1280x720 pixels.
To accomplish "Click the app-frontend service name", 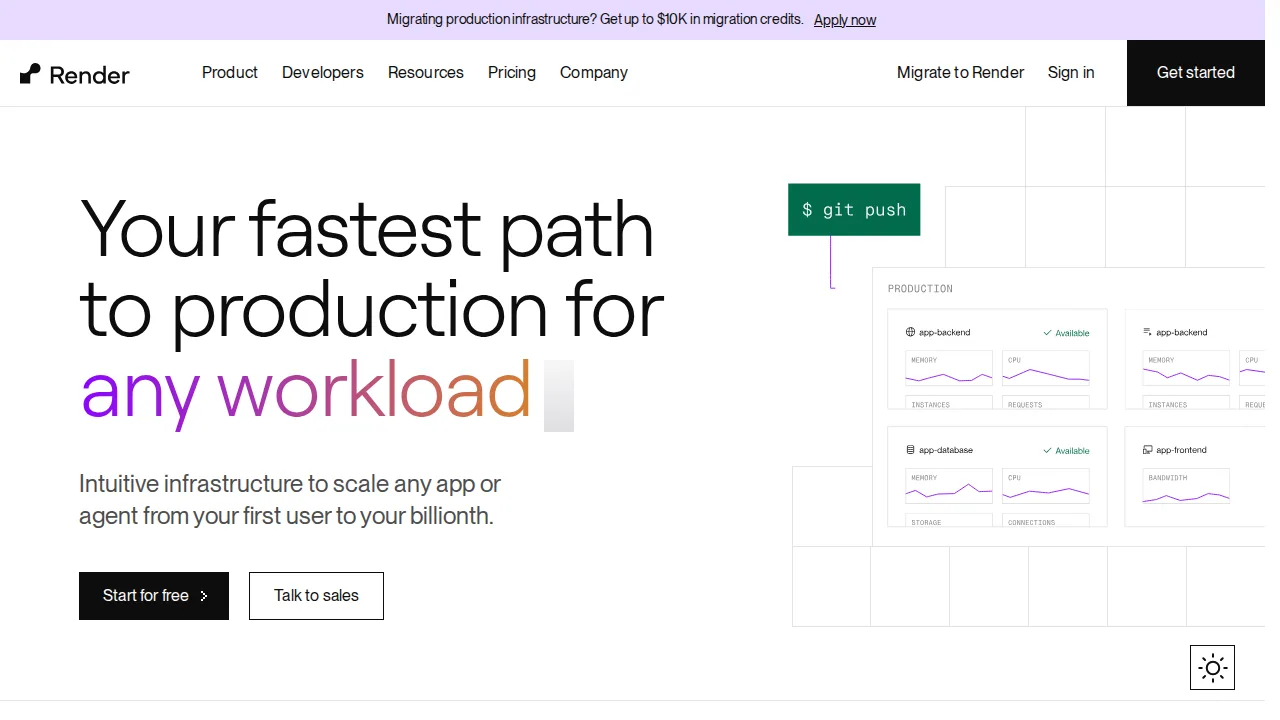I will (x=1182, y=450).
